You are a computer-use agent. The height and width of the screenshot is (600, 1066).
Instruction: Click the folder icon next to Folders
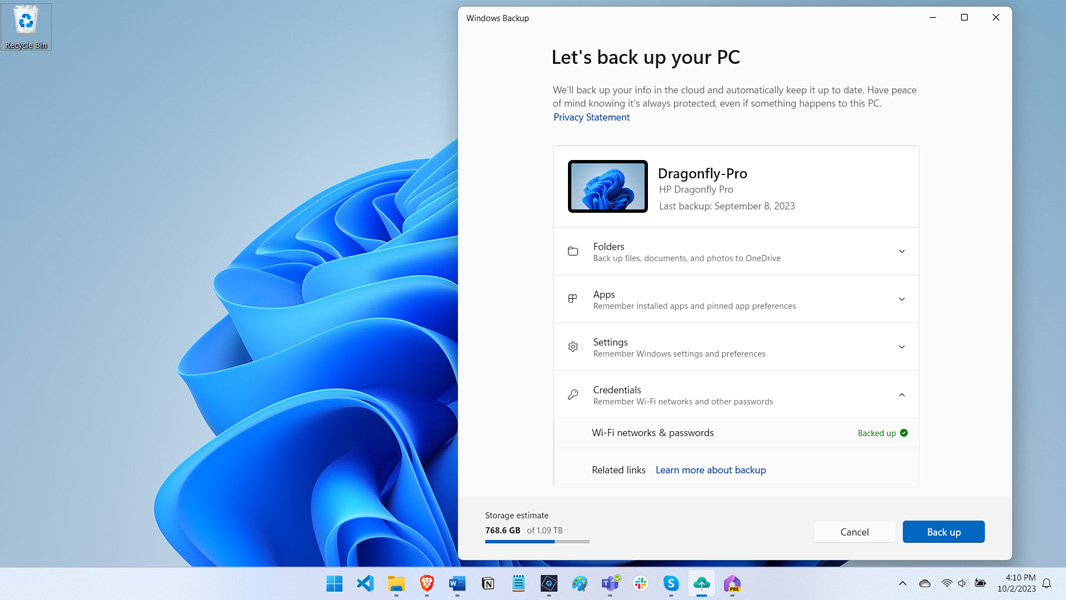click(573, 251)
